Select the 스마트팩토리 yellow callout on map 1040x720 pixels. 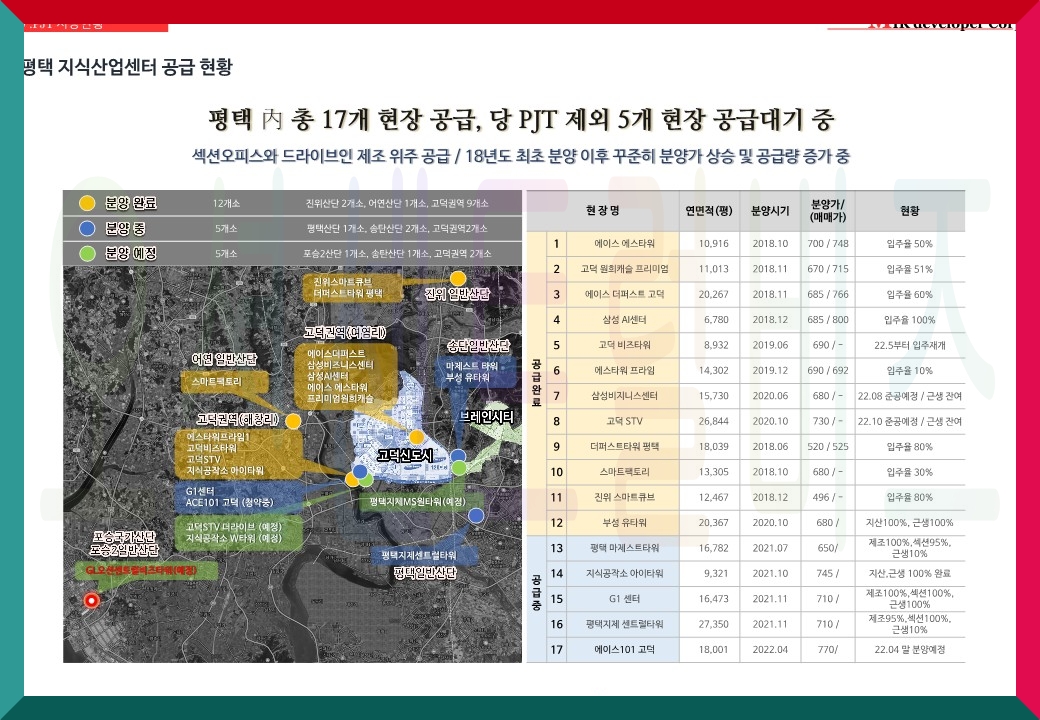click(224, 382)
